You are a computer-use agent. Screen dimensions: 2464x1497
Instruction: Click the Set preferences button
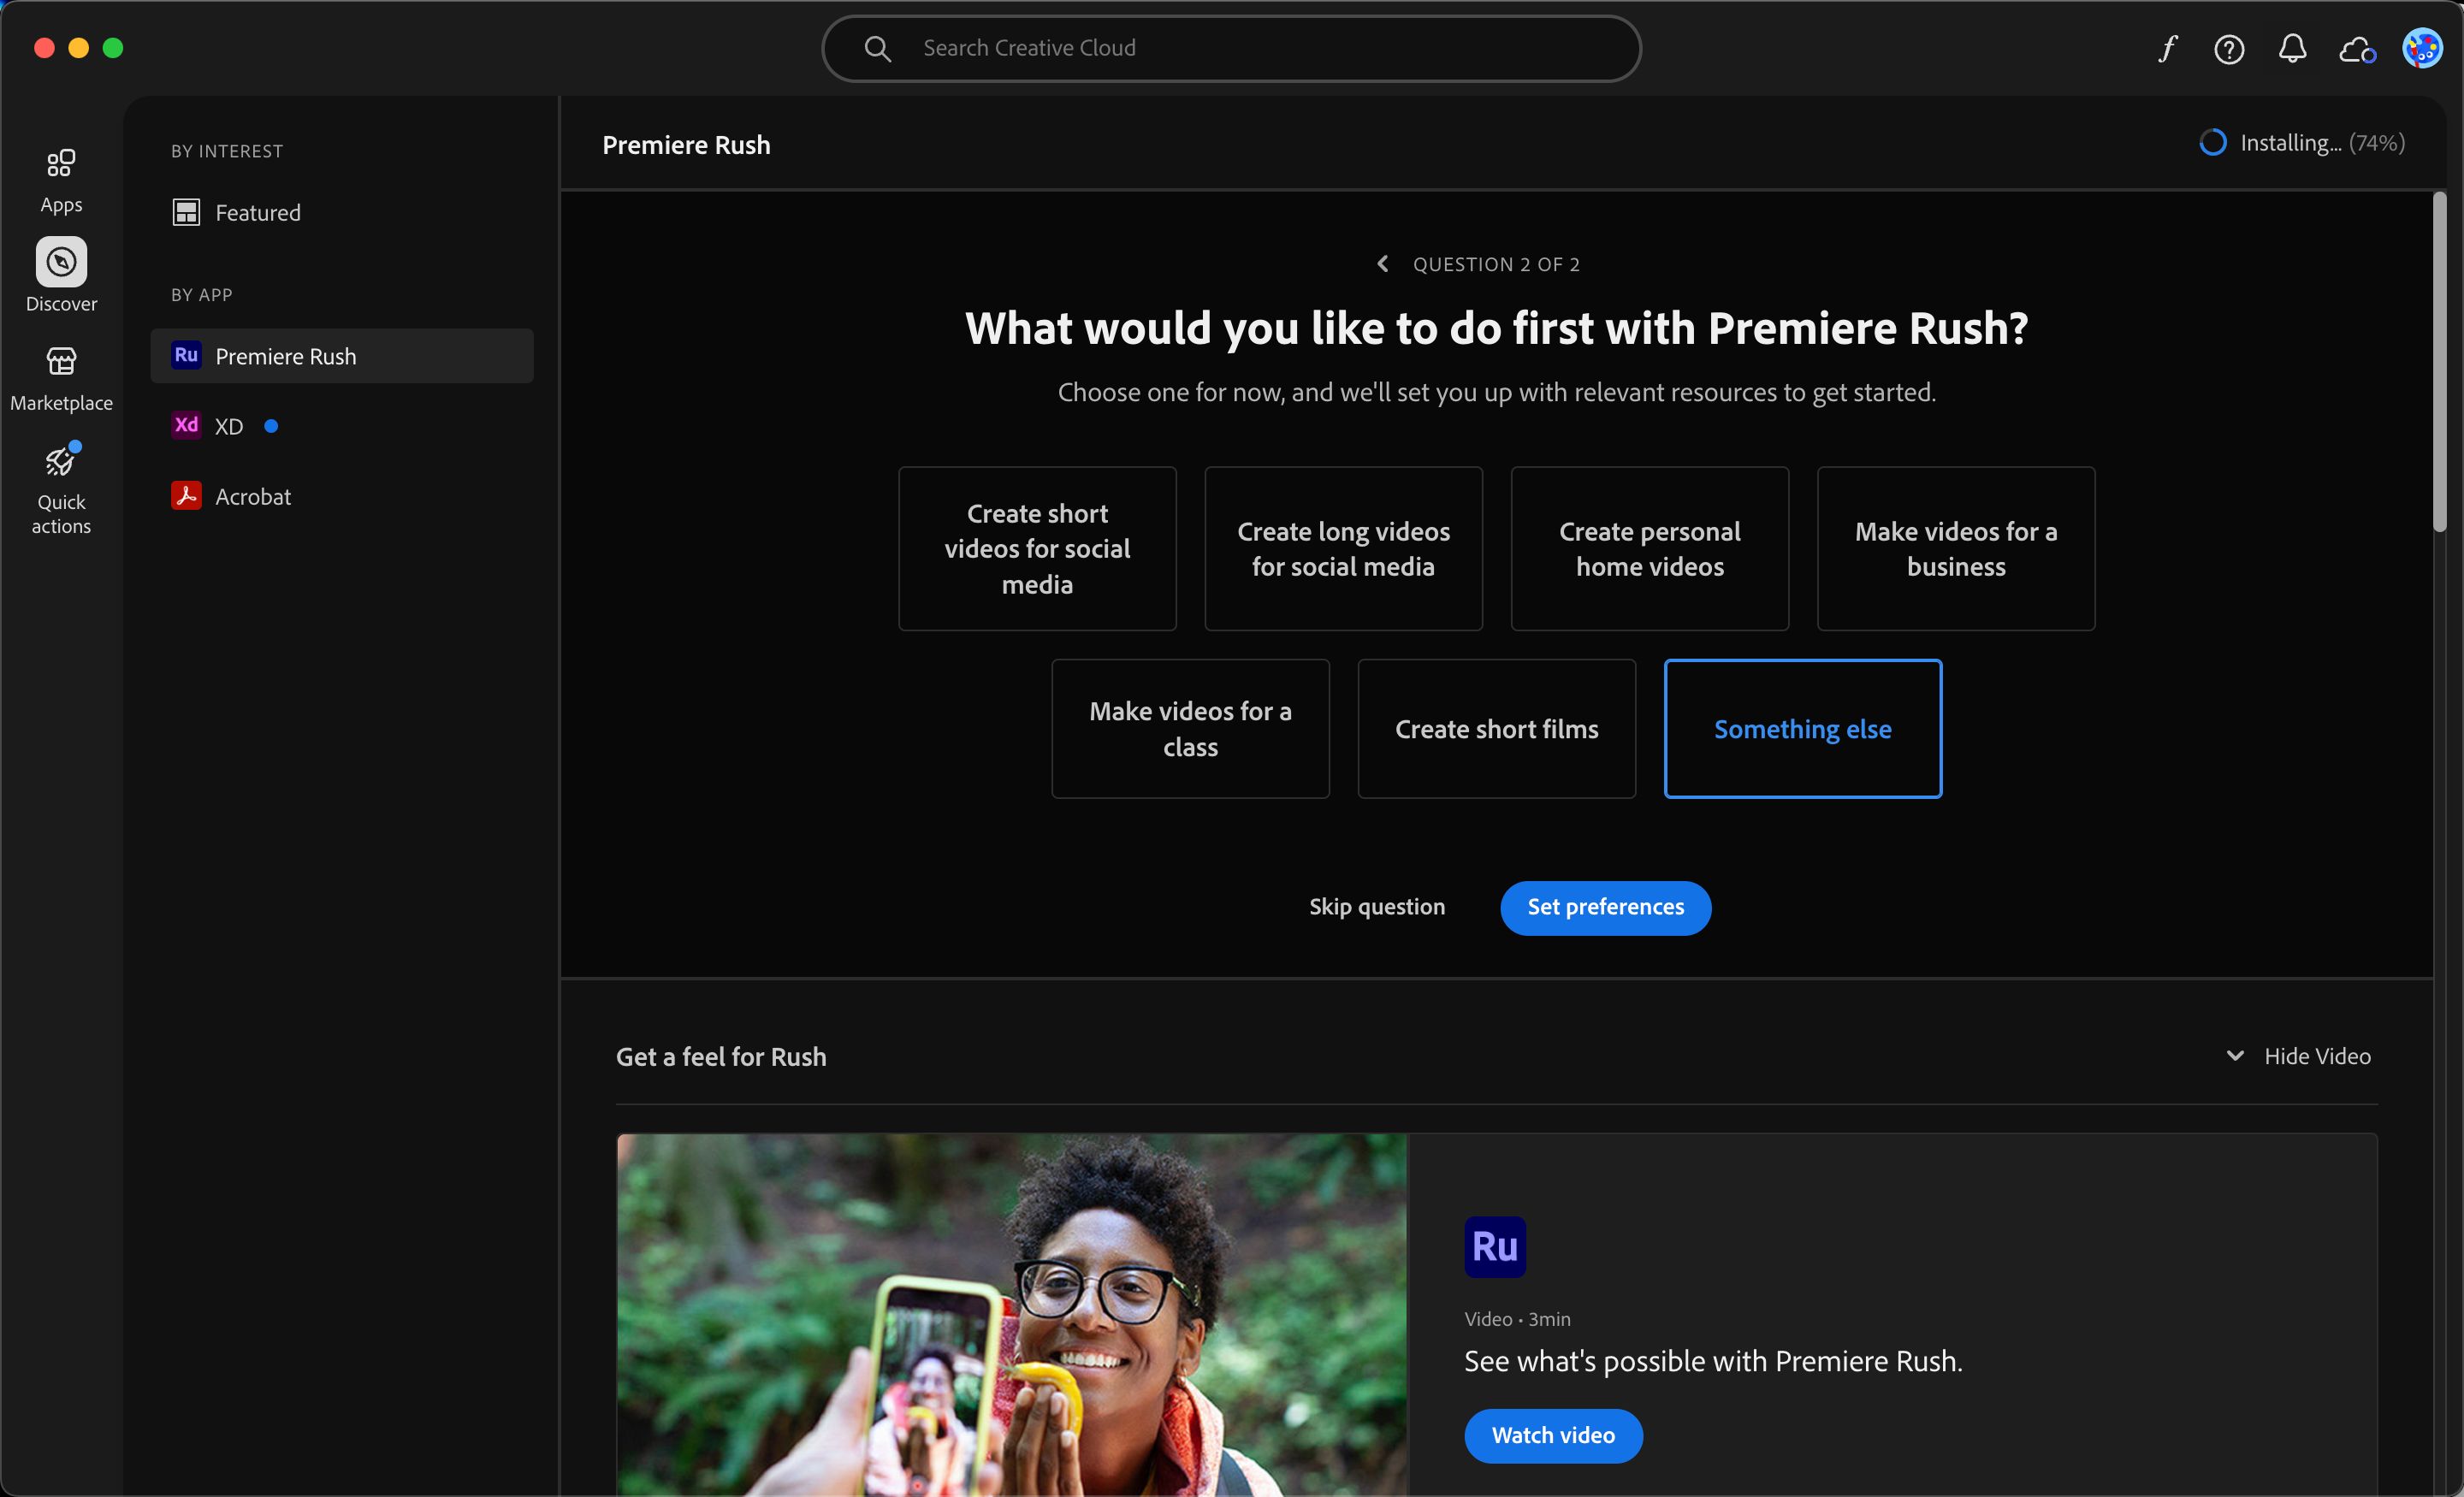[x=1605, y=908]
